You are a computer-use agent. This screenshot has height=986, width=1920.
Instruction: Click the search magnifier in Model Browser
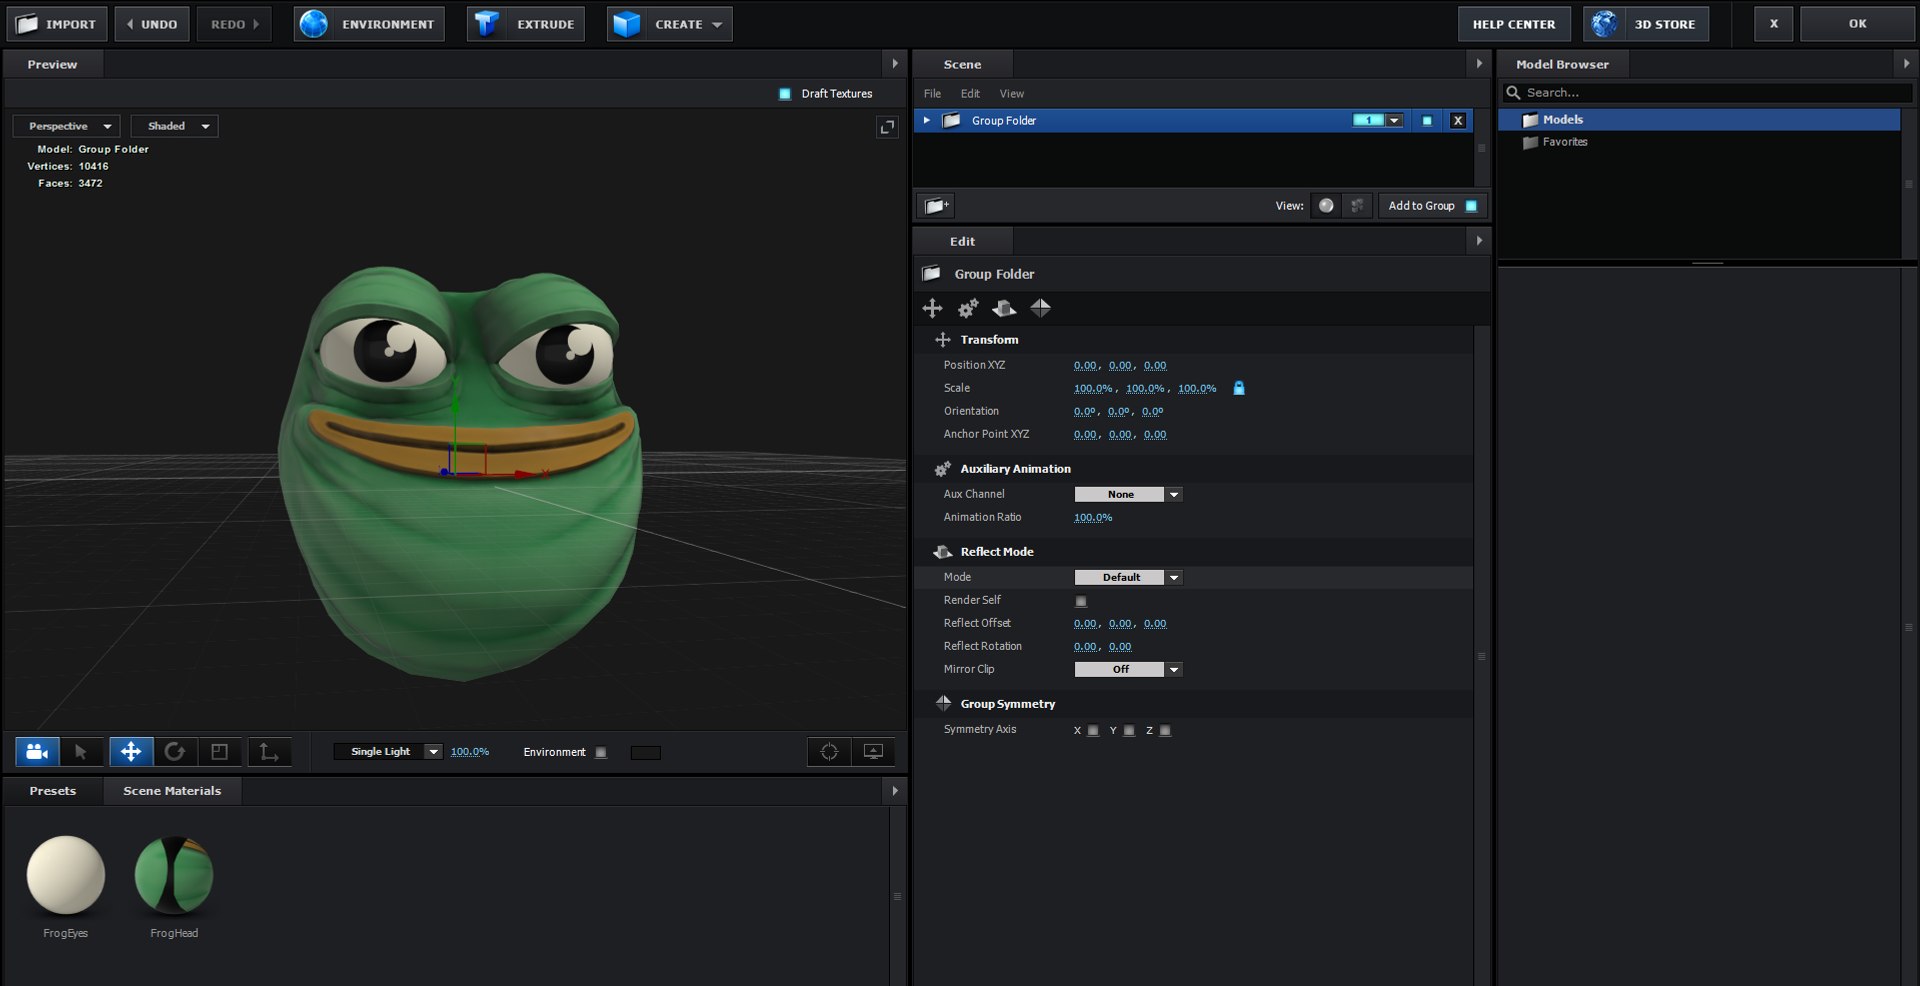[1514, 92]
